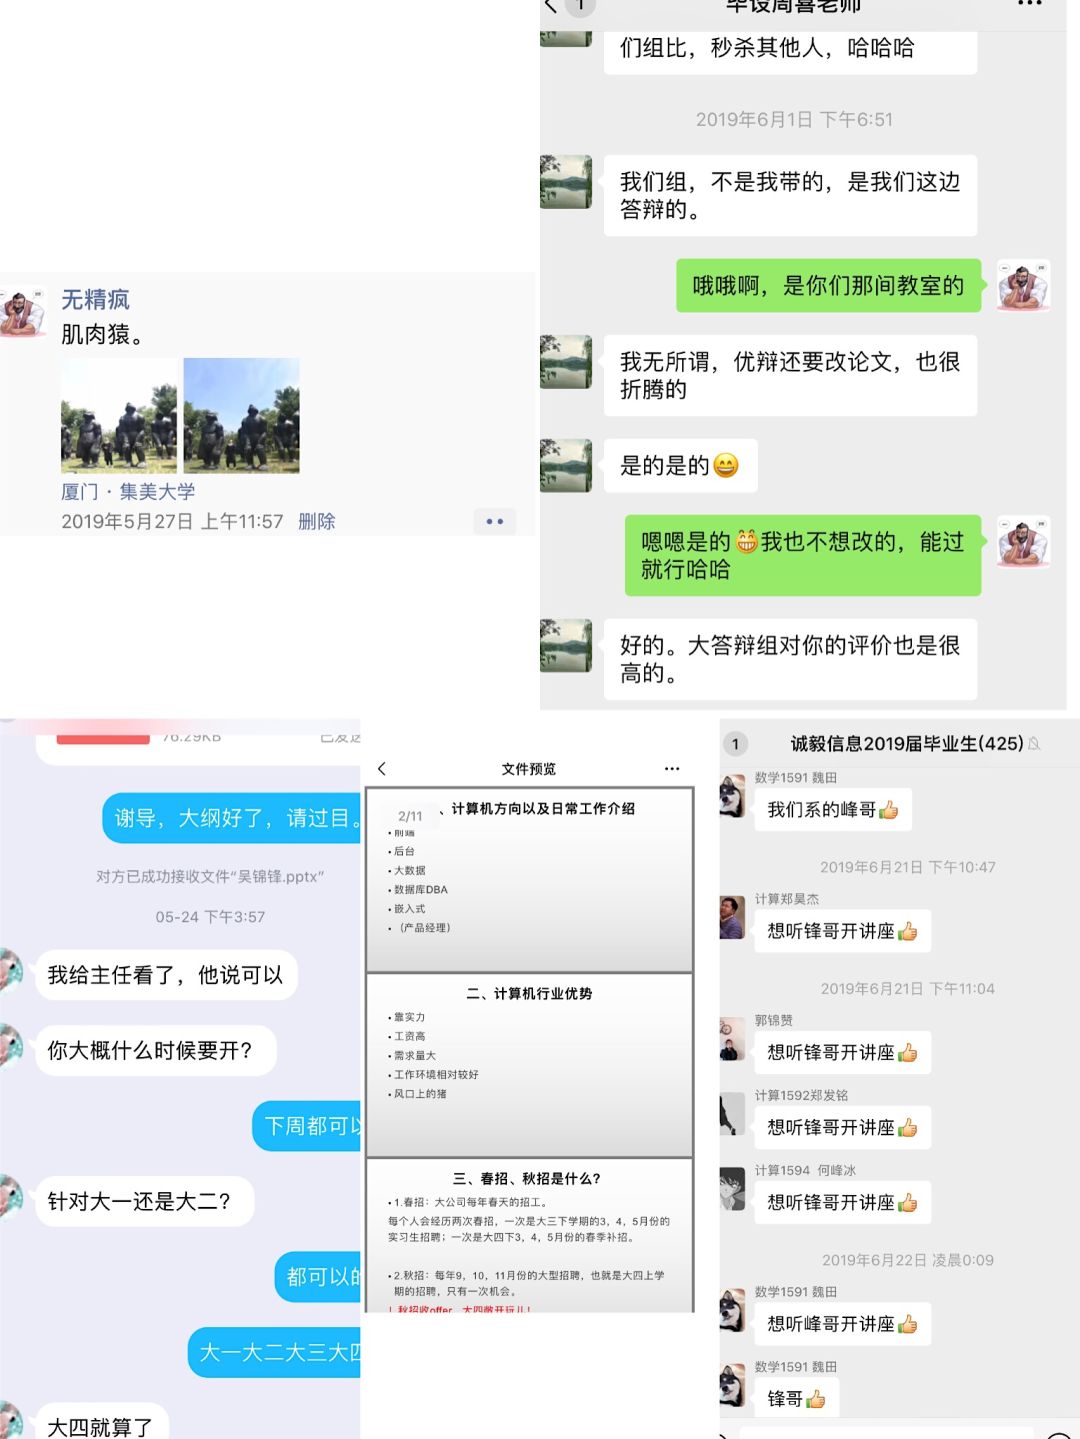This screenshot has width=1080, height=1439.
Task: Tap the avatar beside 好的。大答辩组 message
Action: point(566,645)
